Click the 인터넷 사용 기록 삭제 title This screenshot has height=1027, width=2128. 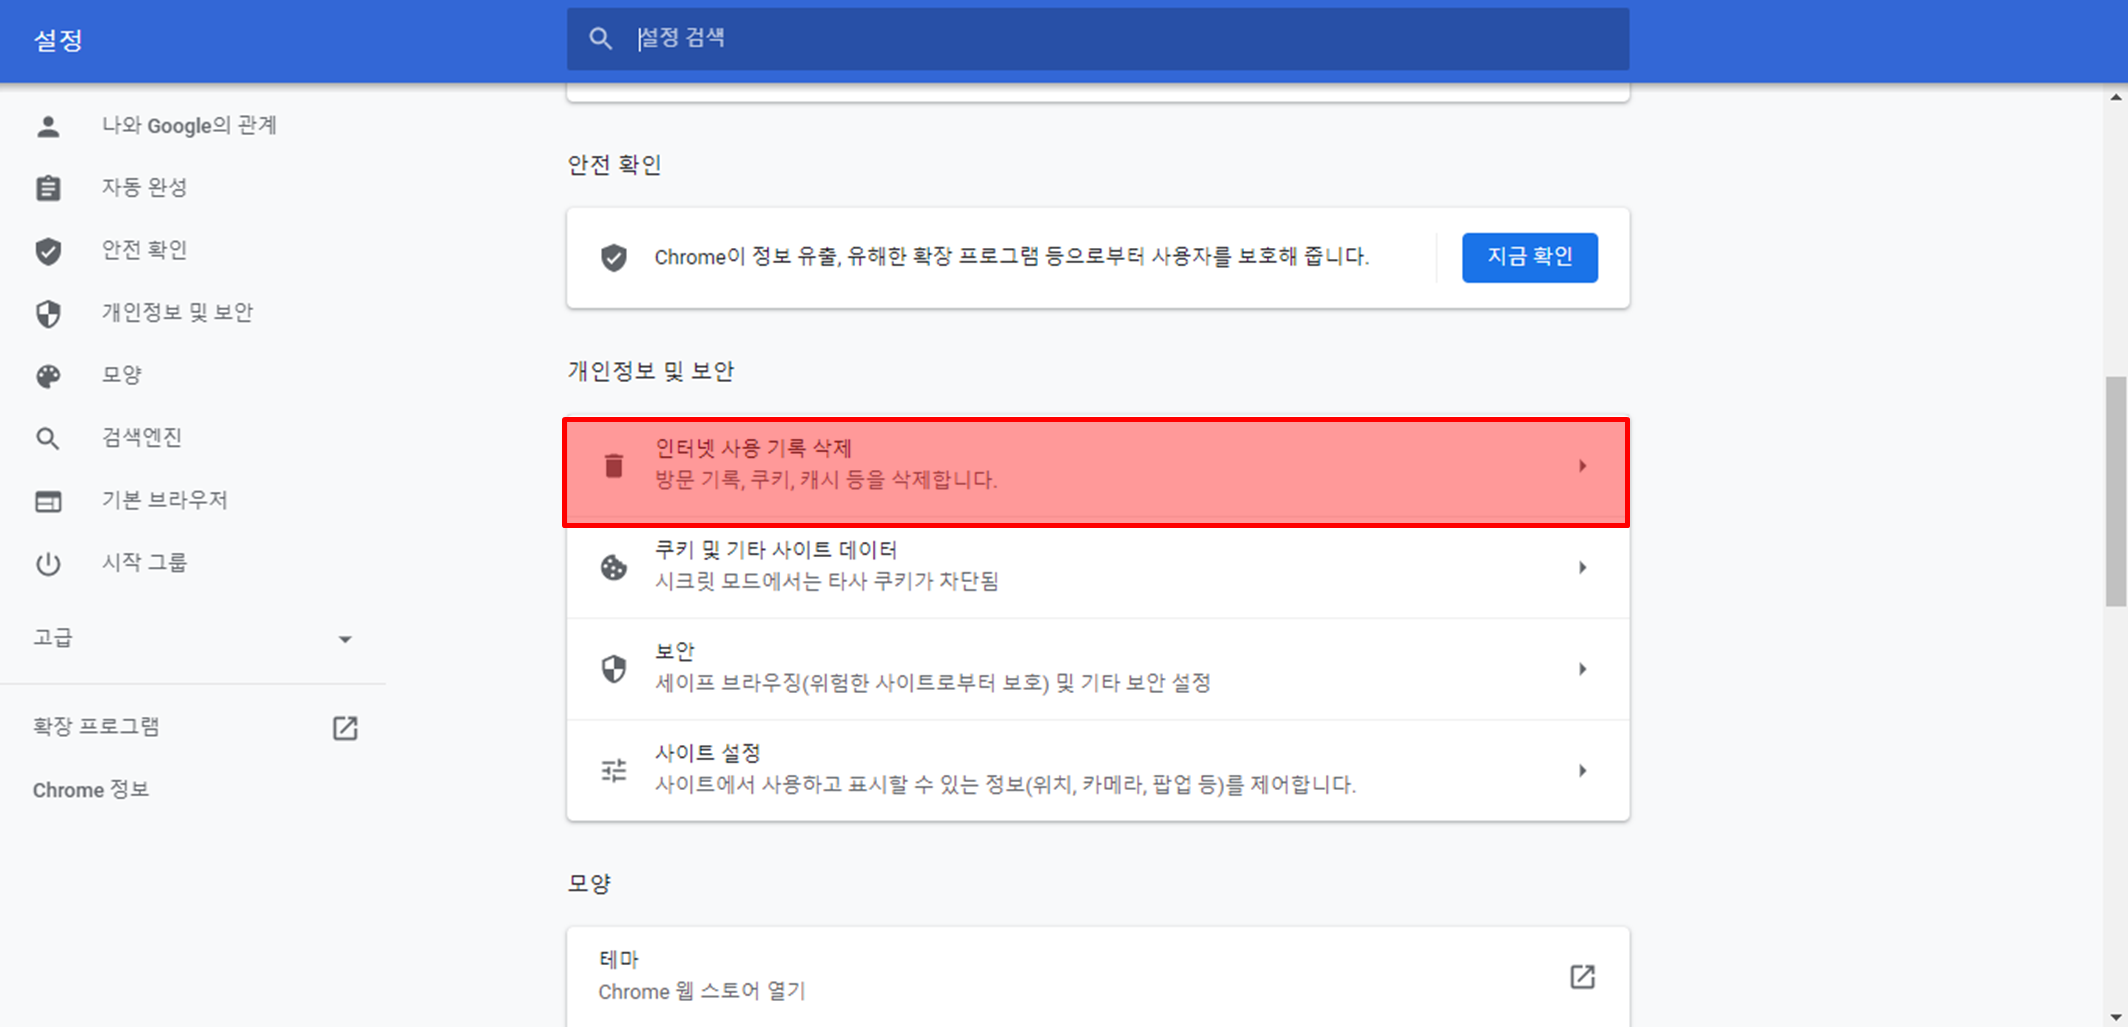(753, 448)
